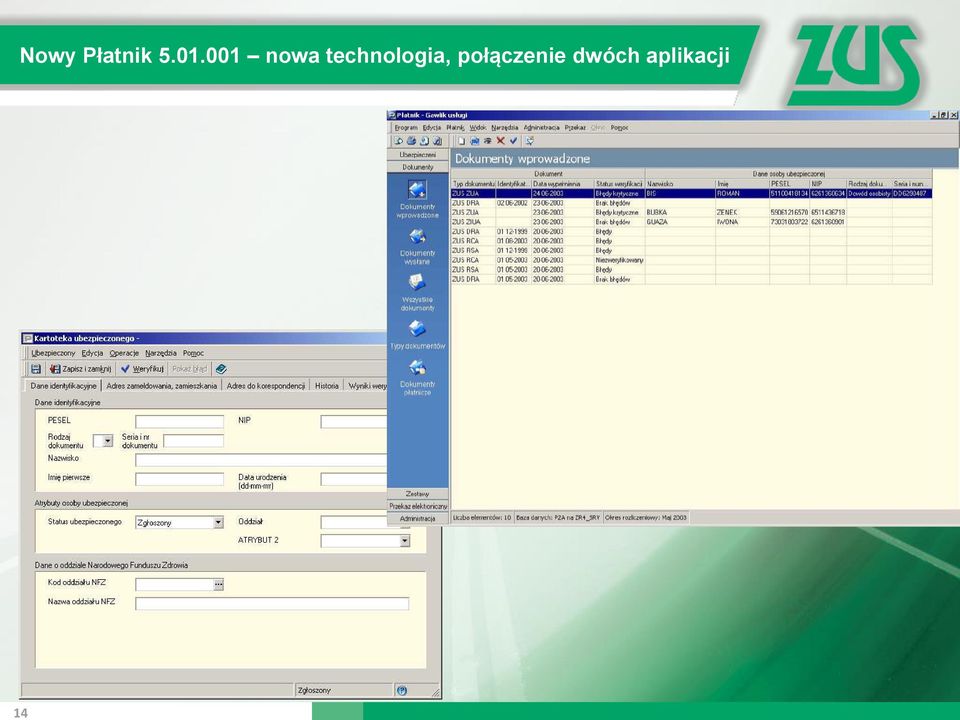Open the Rodzaj dokumentu dropdown
Screen dimensions: 960x720
click(x=108, y=441)
